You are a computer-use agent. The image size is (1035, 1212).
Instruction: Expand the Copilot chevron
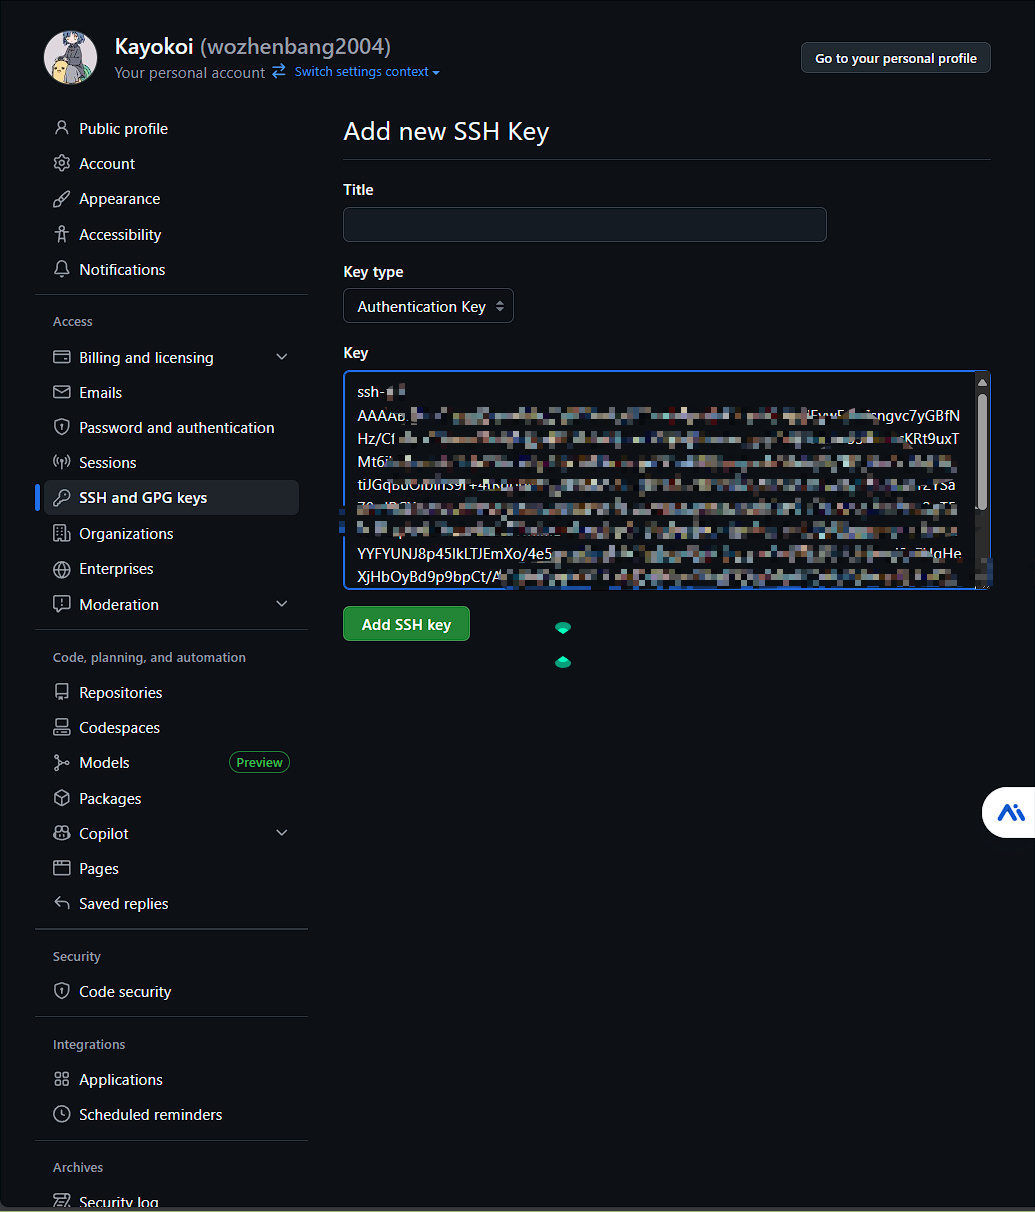coord(282,833)
